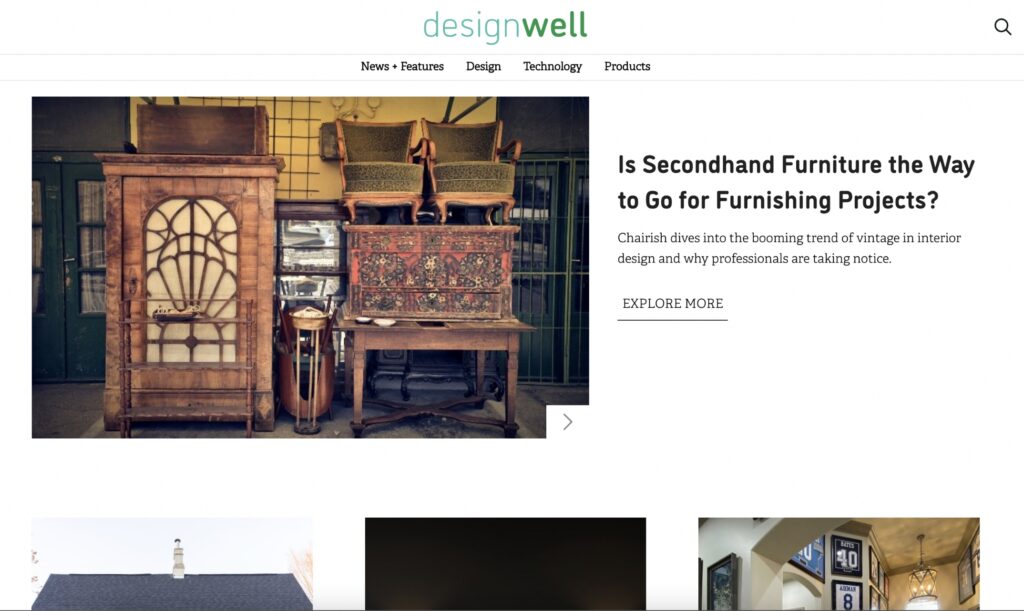Screen dimensions: 1024x611
Task: Open the Products nav item
Action: (x=627, y=67)
